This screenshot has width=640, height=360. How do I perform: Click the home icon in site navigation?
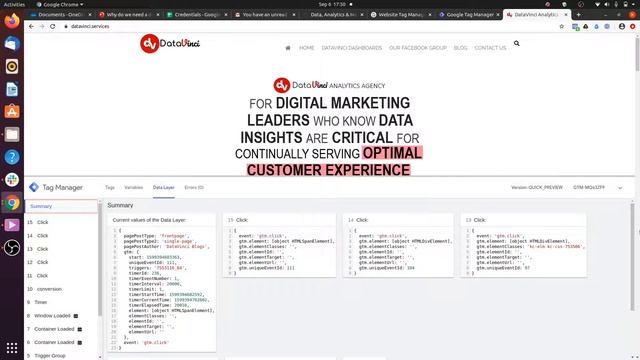pyautogui.click(x=288, y=48)
